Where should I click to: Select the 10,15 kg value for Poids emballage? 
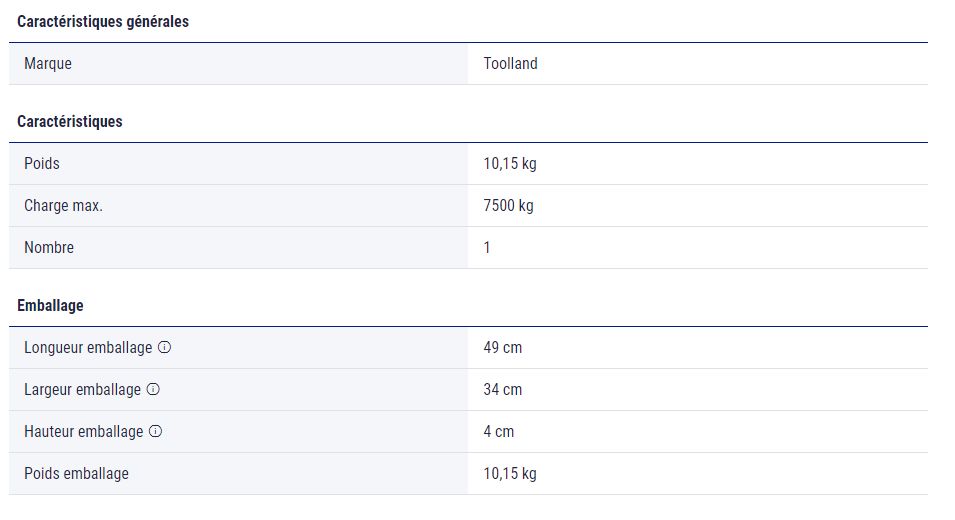click(510, 474)
